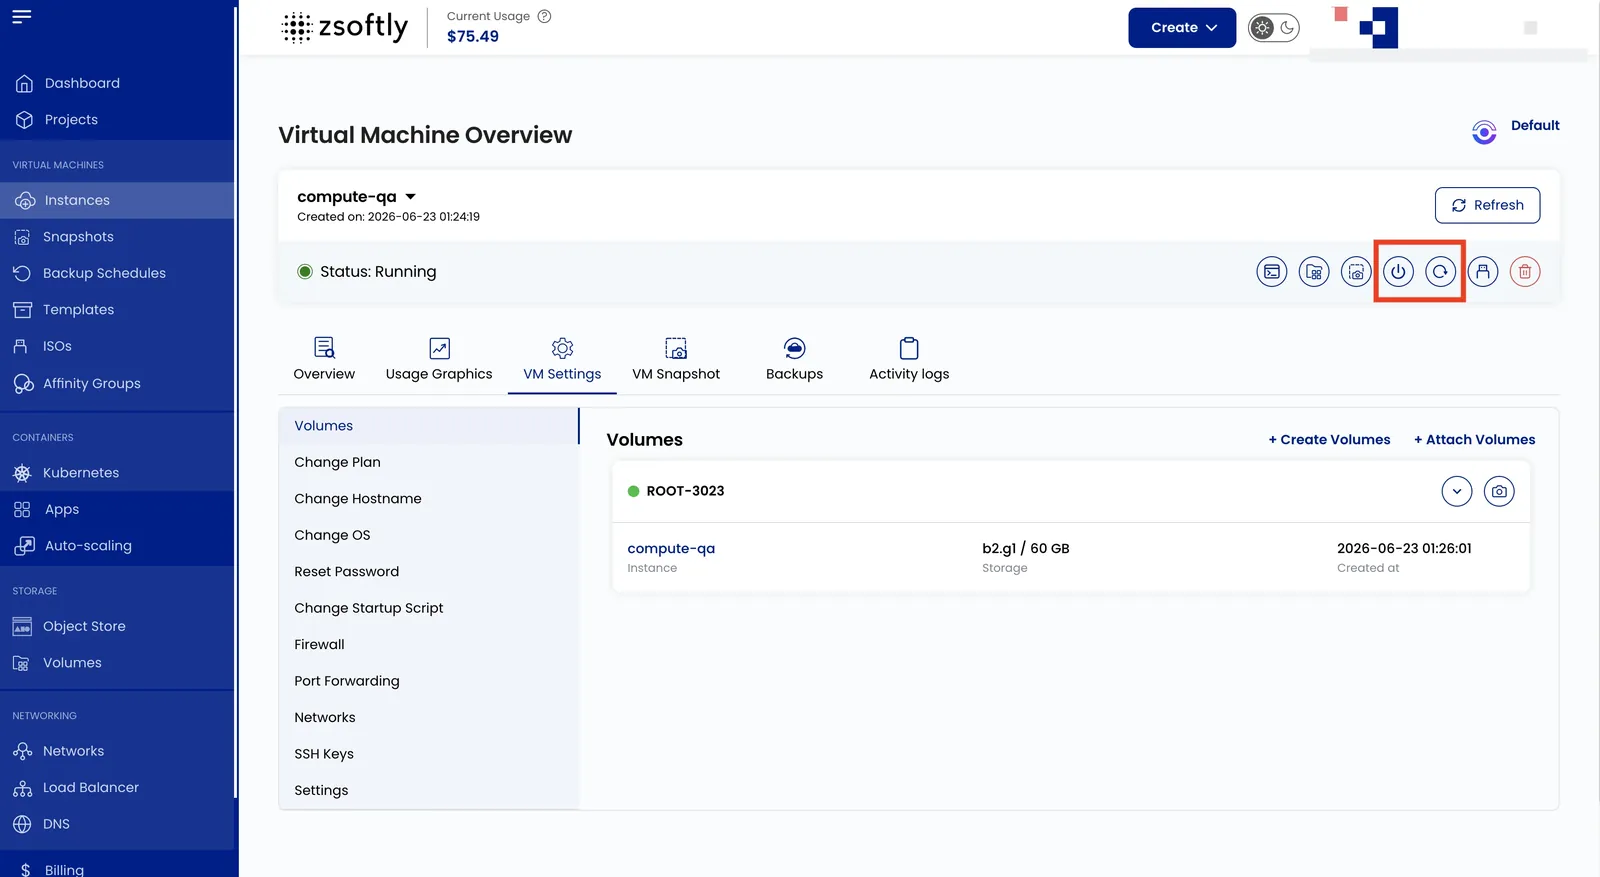Switch to the Usage Graphics tab

[439, 360]
